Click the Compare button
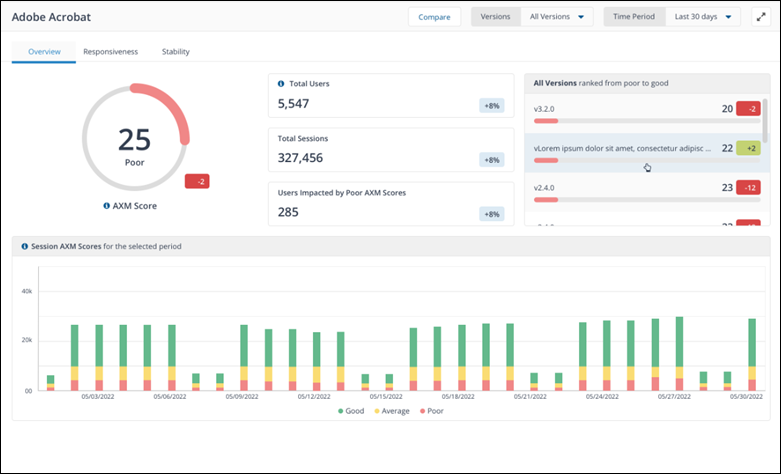 tap(434, 17)
